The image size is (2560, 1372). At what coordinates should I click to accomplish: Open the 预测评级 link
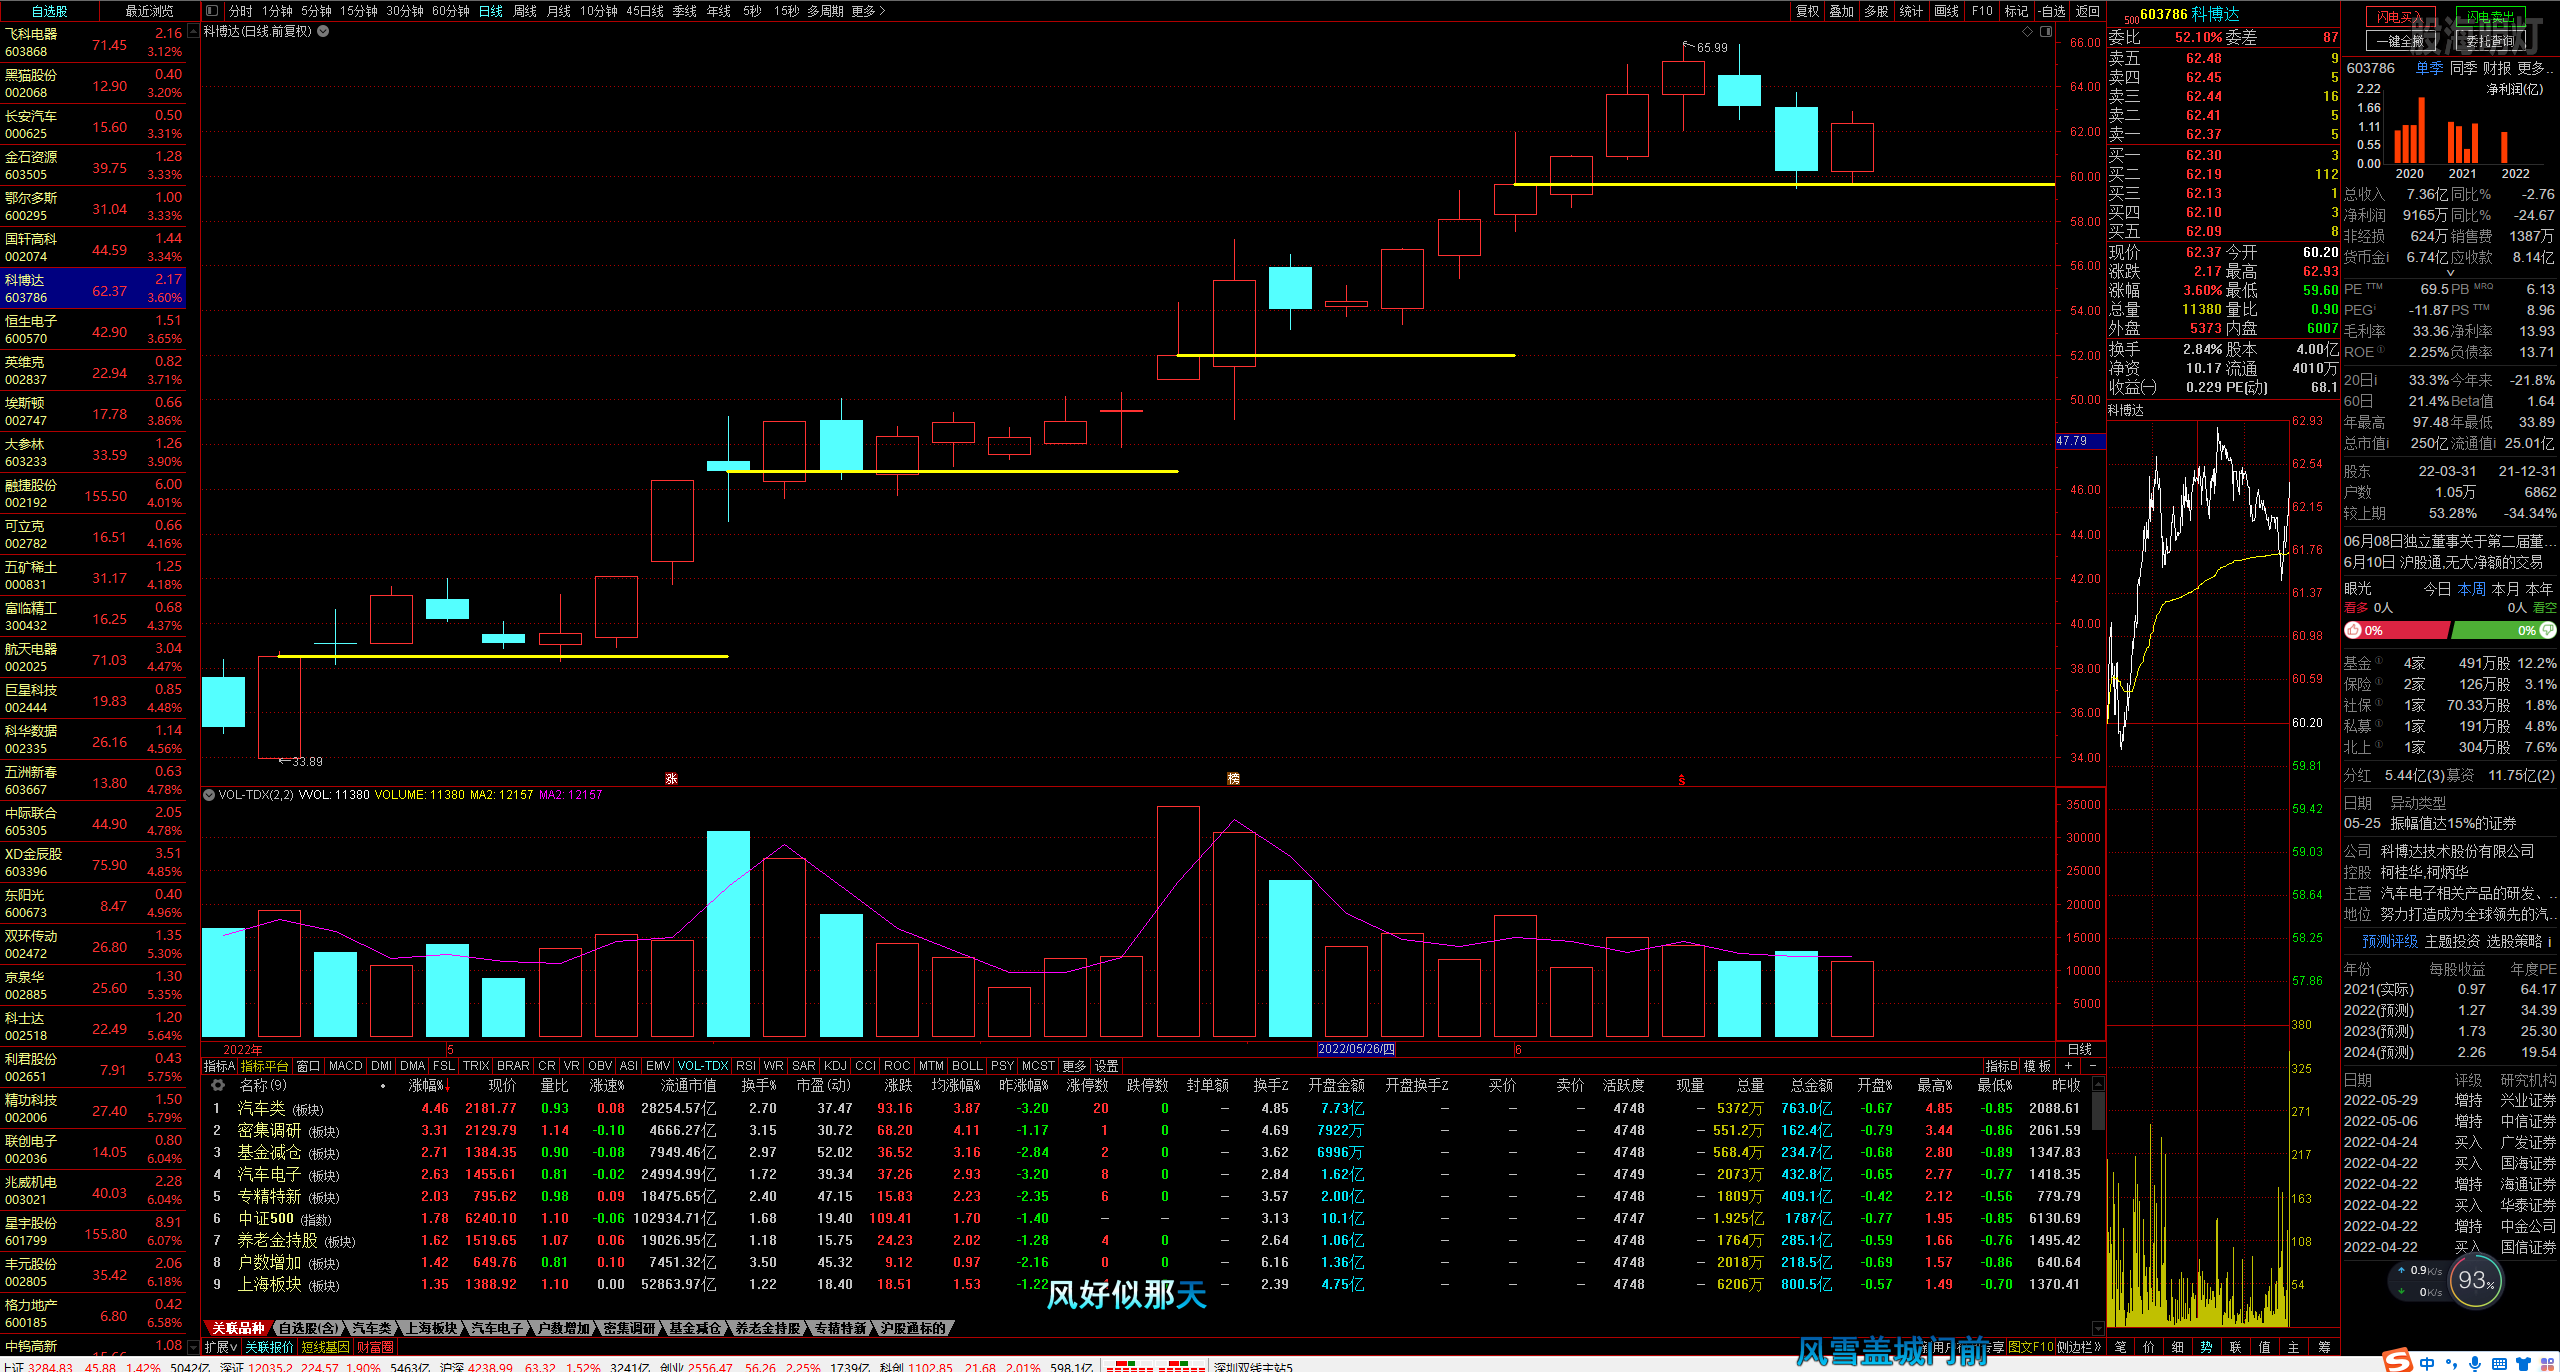[2389, 941]
